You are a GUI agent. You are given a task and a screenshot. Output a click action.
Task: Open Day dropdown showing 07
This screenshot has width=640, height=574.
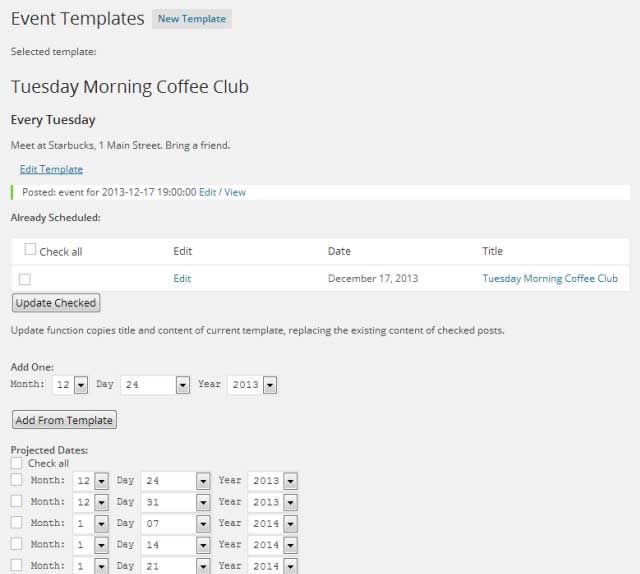[176, 523]
